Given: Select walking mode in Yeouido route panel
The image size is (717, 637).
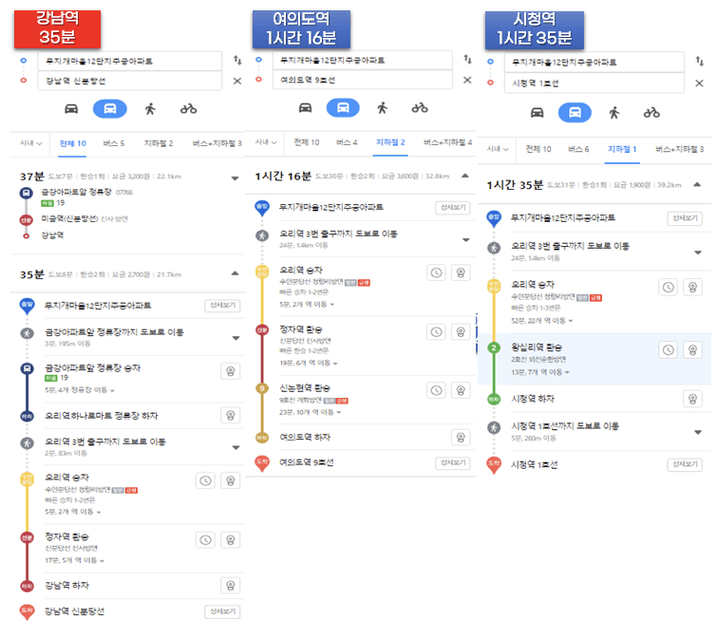Looking at the screenshot, I should 382,108.
